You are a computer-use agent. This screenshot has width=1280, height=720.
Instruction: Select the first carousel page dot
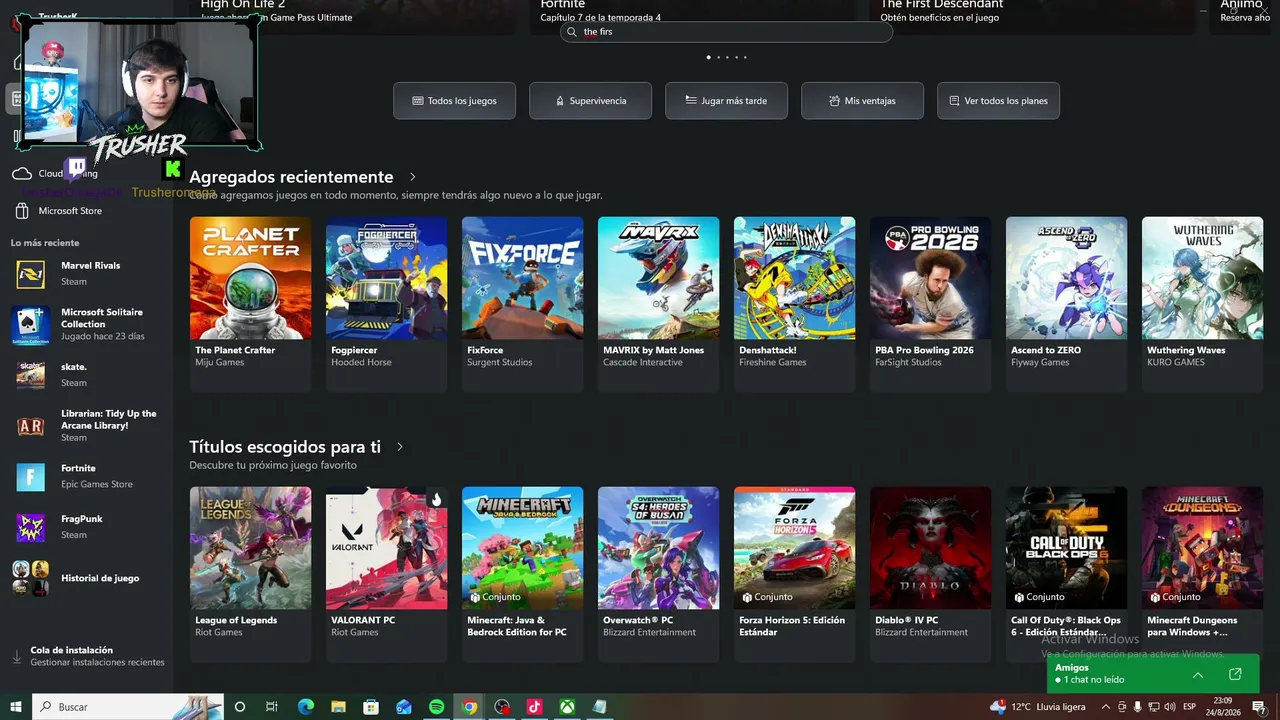point(708,57)
